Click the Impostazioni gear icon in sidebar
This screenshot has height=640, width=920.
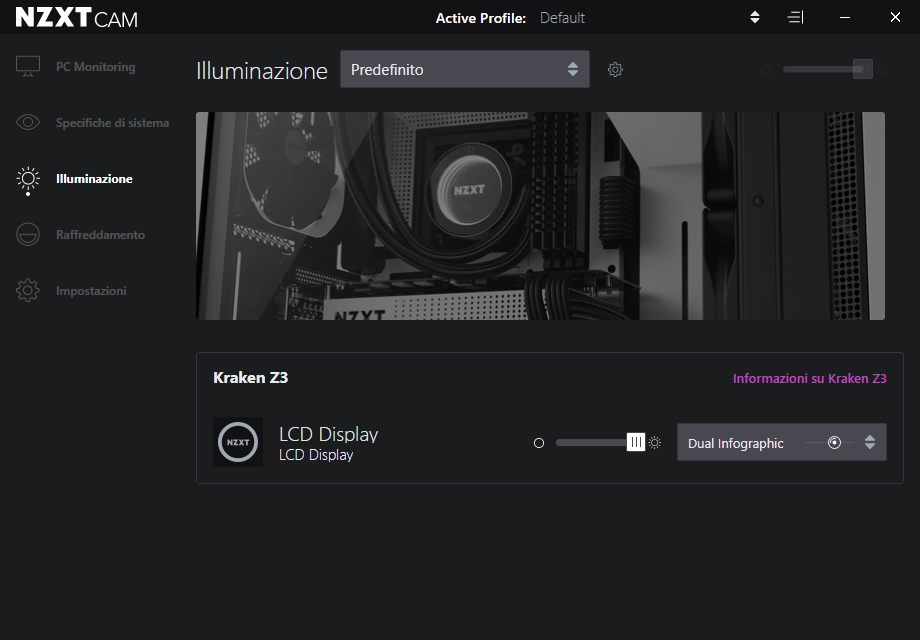pos(28,291)
